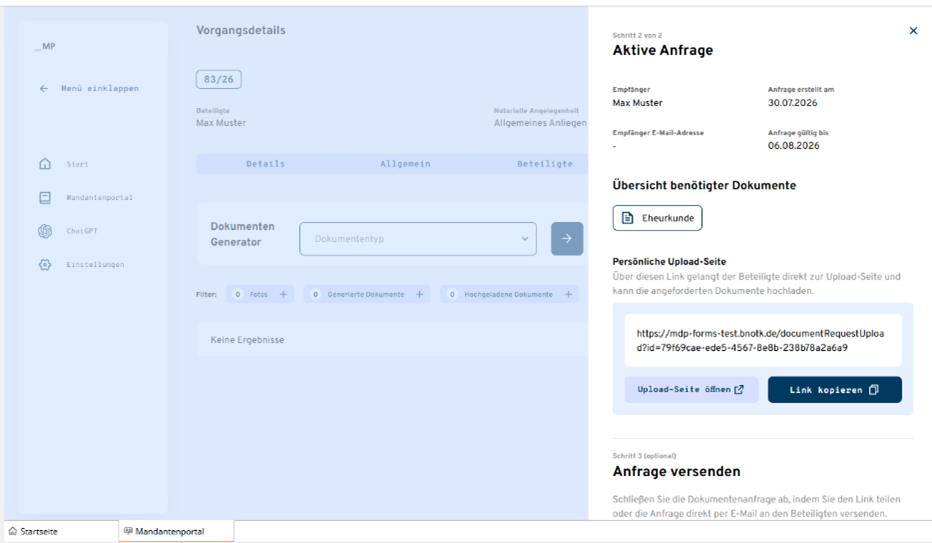Click the Anfrage versenden heading
Image resolution: width=932 pixels, height=543 pixels.
(x=676, y=472)
